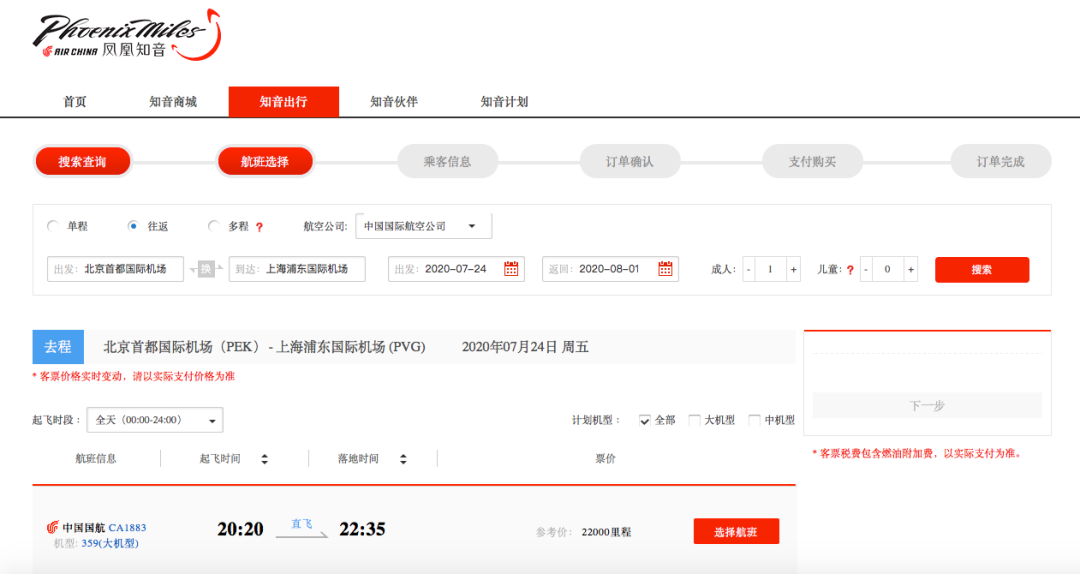The height and width of the screenshot is (574, 1080).
Task: Click the return date field 2020-08-01
Action: 610,269
